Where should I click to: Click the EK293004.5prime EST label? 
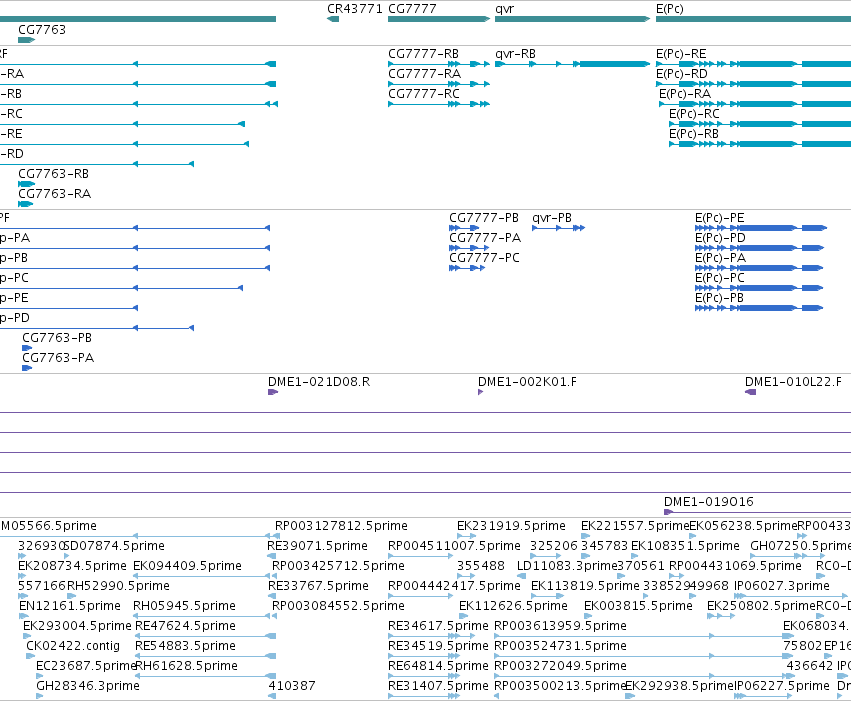[x=77, y=626]
